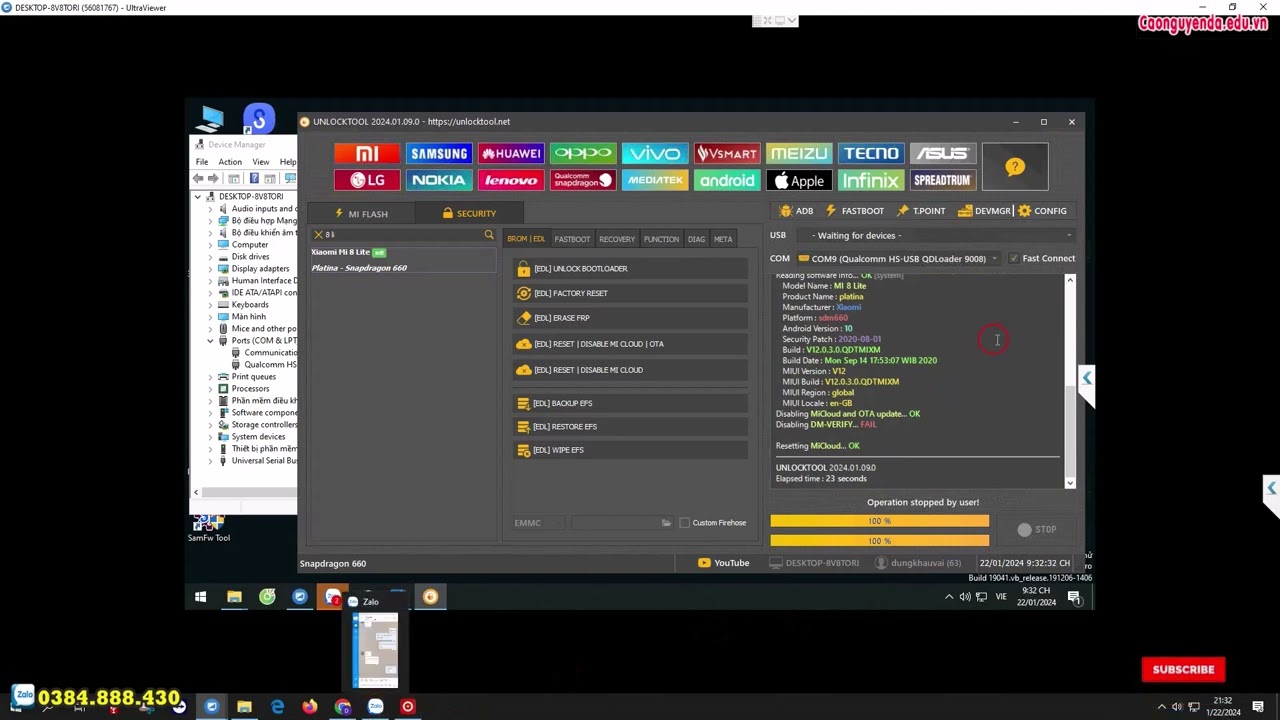Run [EDL] Factory Reset

pyautogui.click(x=631, y=294)
